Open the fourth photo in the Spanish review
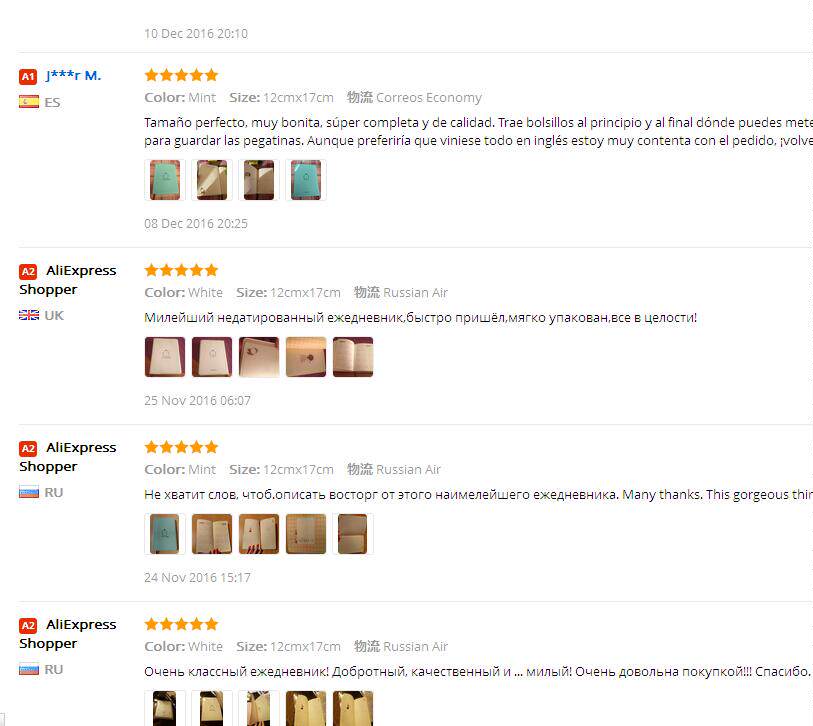Image resolution: width=813 pixels, height=726 pixels. point(305,180)
